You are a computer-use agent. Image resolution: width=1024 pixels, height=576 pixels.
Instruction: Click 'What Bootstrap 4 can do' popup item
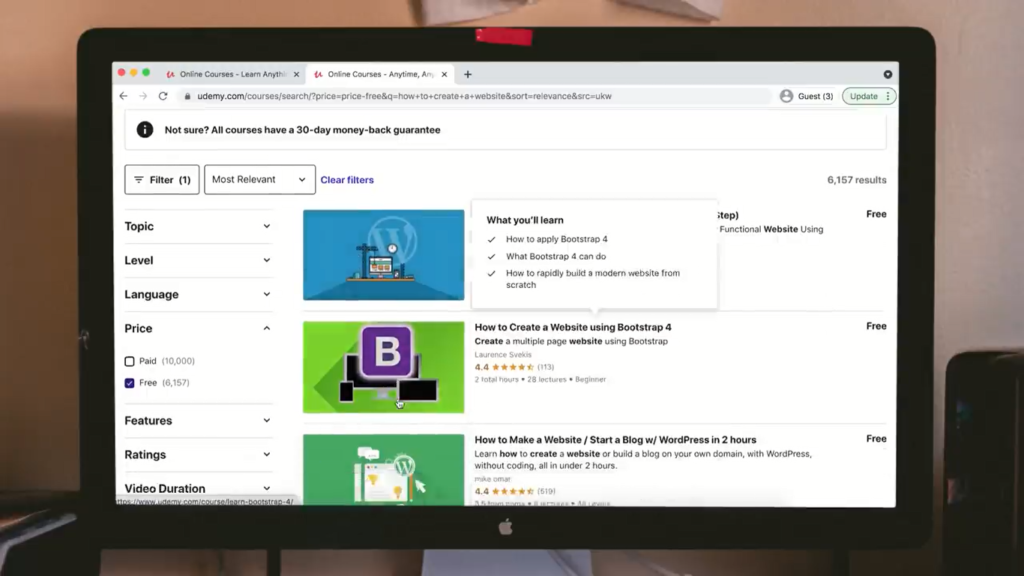[x=556, y=257]
